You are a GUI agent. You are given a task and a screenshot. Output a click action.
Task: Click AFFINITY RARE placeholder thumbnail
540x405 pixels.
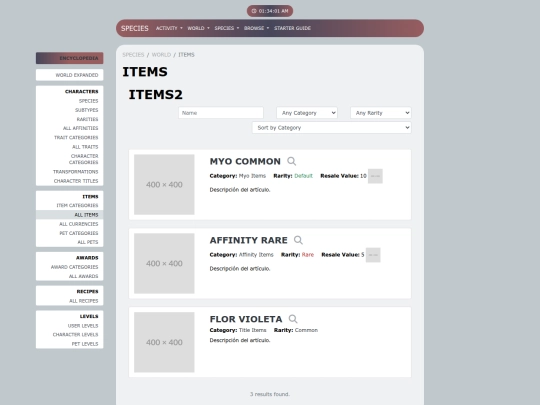tap(164, 263)
